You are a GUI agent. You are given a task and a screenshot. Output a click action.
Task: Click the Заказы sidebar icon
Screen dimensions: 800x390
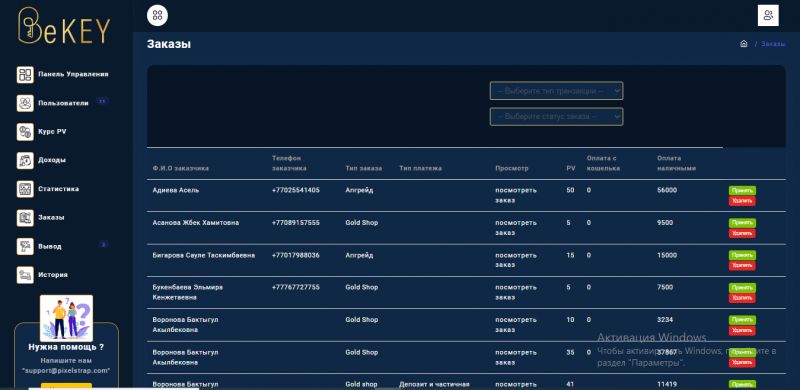pyautogui.click(x=25, y=217)
